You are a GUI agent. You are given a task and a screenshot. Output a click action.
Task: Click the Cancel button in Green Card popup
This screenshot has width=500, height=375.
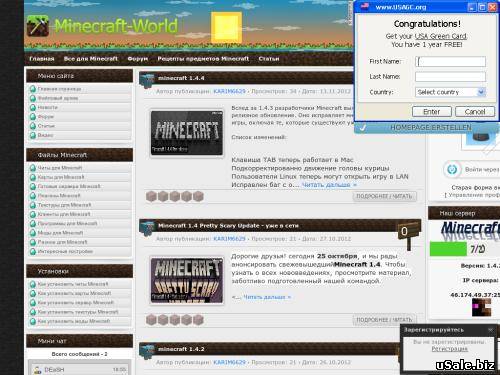pyautogui.click(x=475, y=112)
